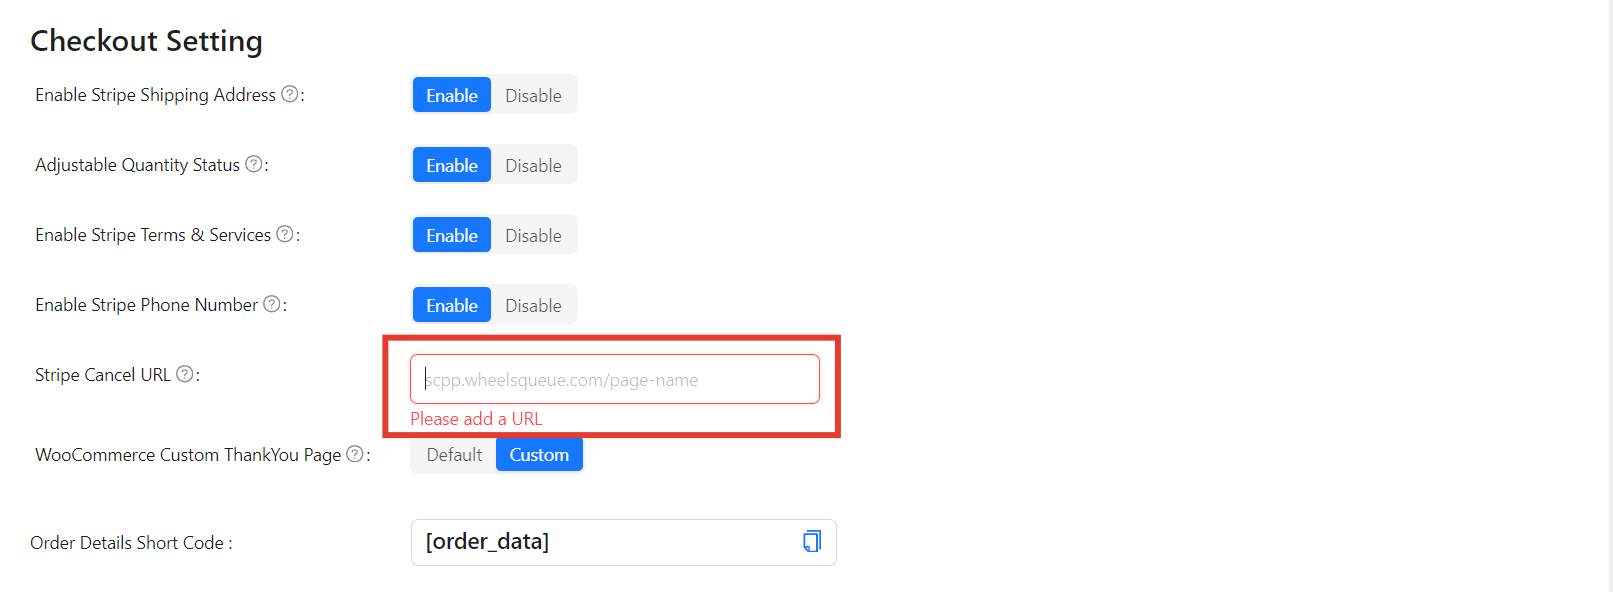Select Default ThankYou page option
Viewport: 1613px width, 592px height.
pyautogui.click(x=454, y=455)
